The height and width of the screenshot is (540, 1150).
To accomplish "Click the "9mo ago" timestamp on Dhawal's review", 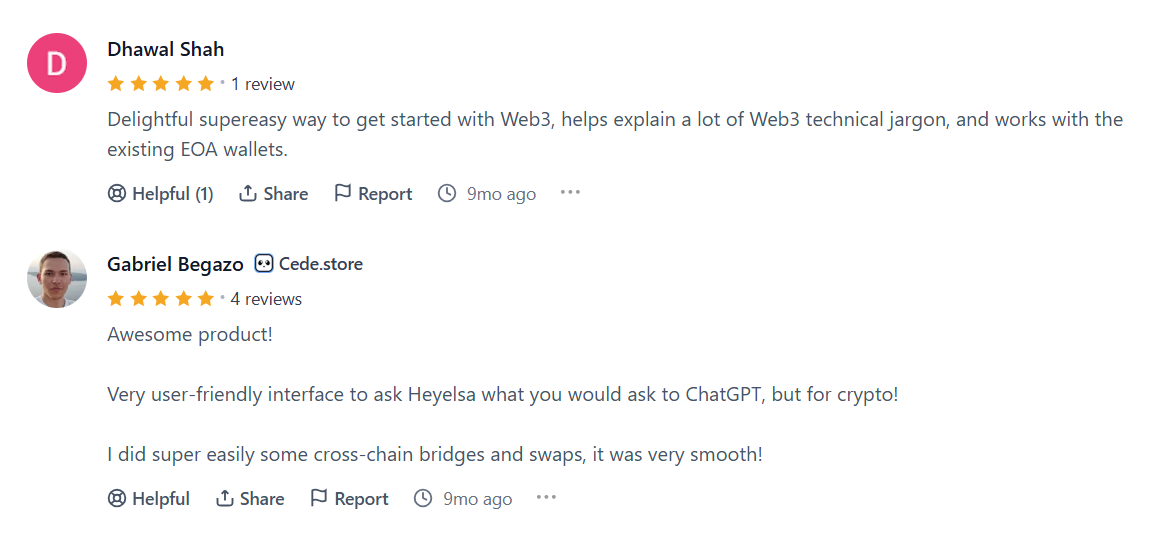I will coord(501,194).
